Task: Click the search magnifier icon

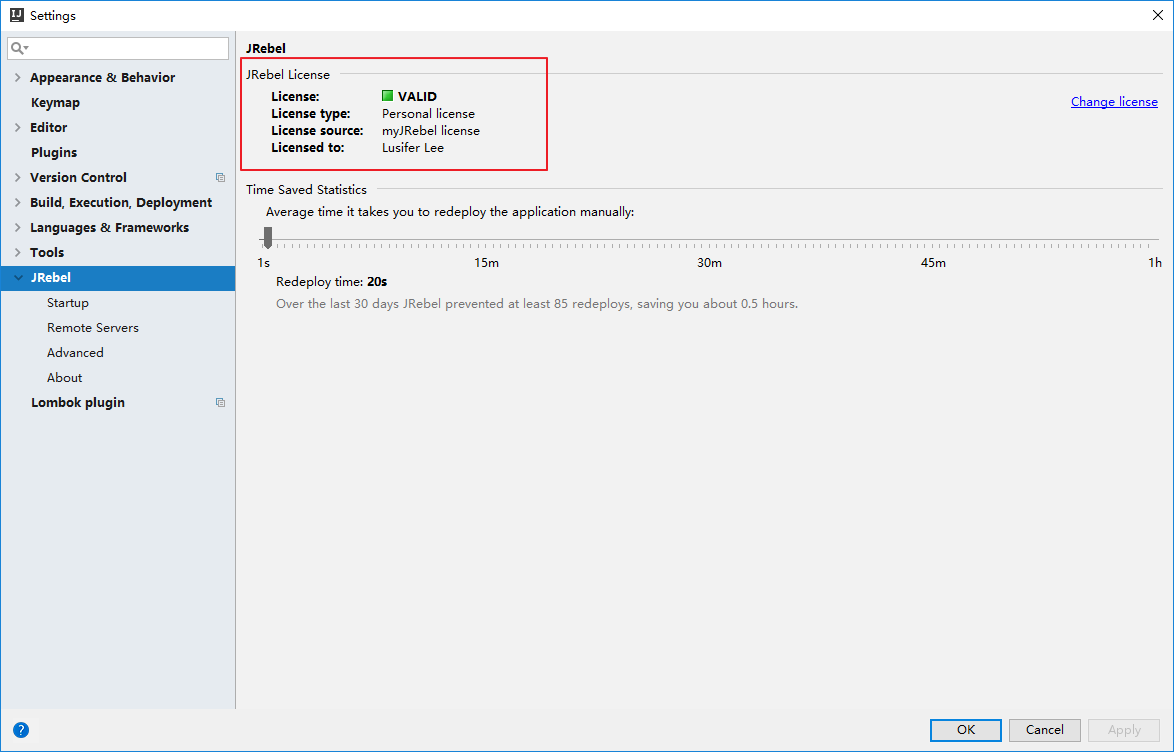Action: pyautogui.click(x=18, y=48)
